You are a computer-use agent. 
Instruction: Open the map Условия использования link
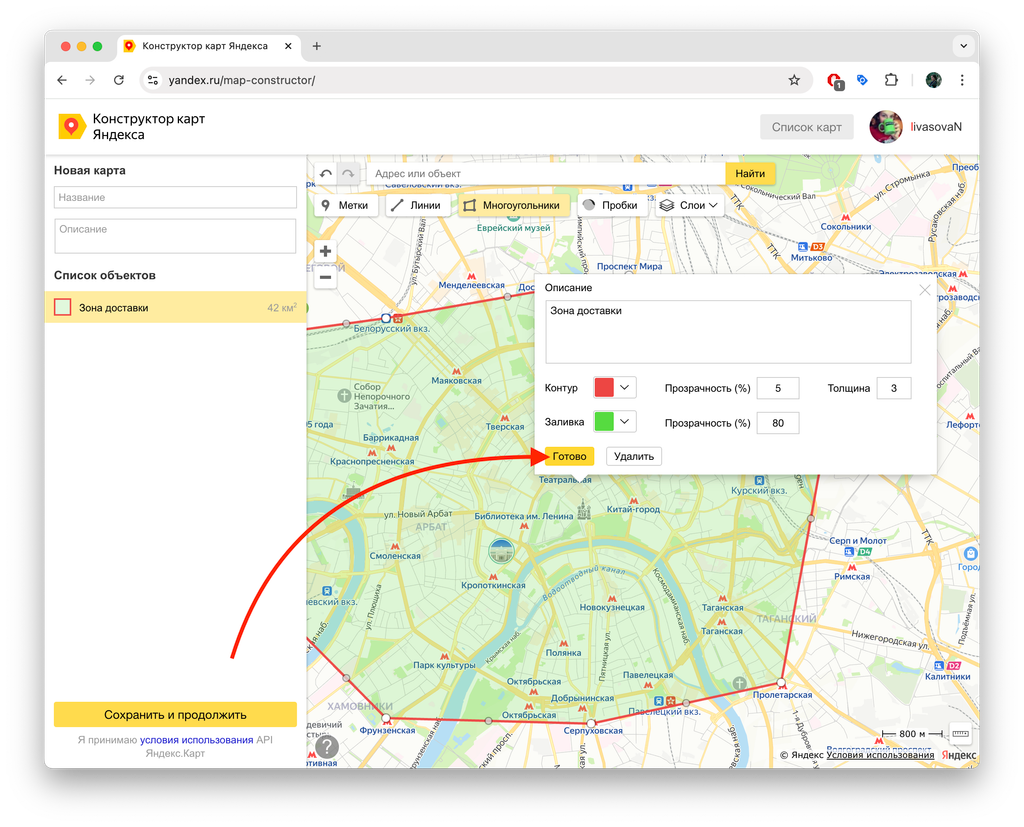(x=880, y=755)
